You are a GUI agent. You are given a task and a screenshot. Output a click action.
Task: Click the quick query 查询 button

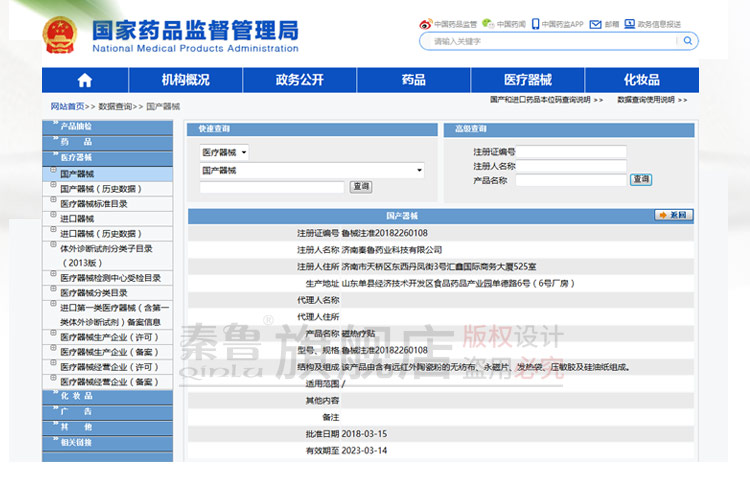tap(361, 186)
